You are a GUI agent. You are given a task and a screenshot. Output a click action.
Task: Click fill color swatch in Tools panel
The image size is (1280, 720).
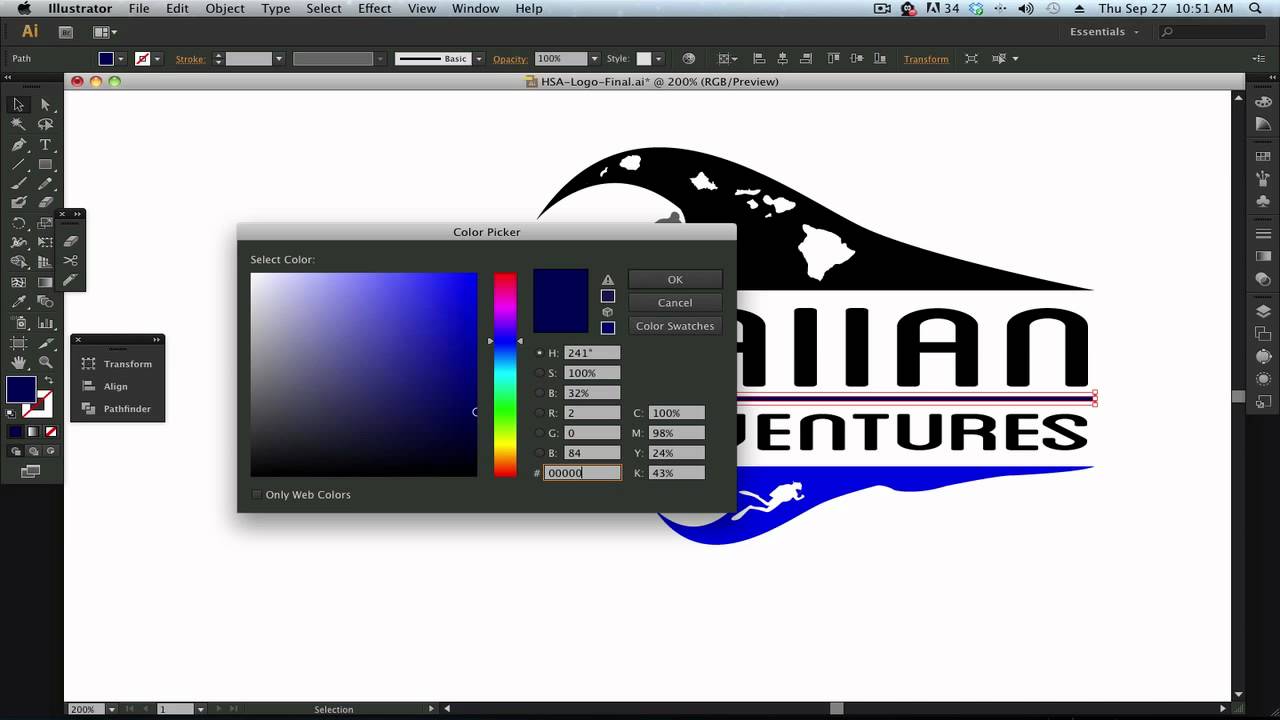point(20,390)
